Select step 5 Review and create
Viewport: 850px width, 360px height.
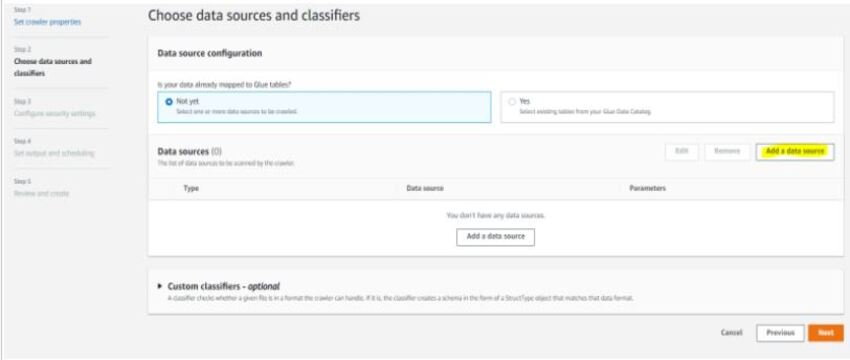[x=41, y=194]
